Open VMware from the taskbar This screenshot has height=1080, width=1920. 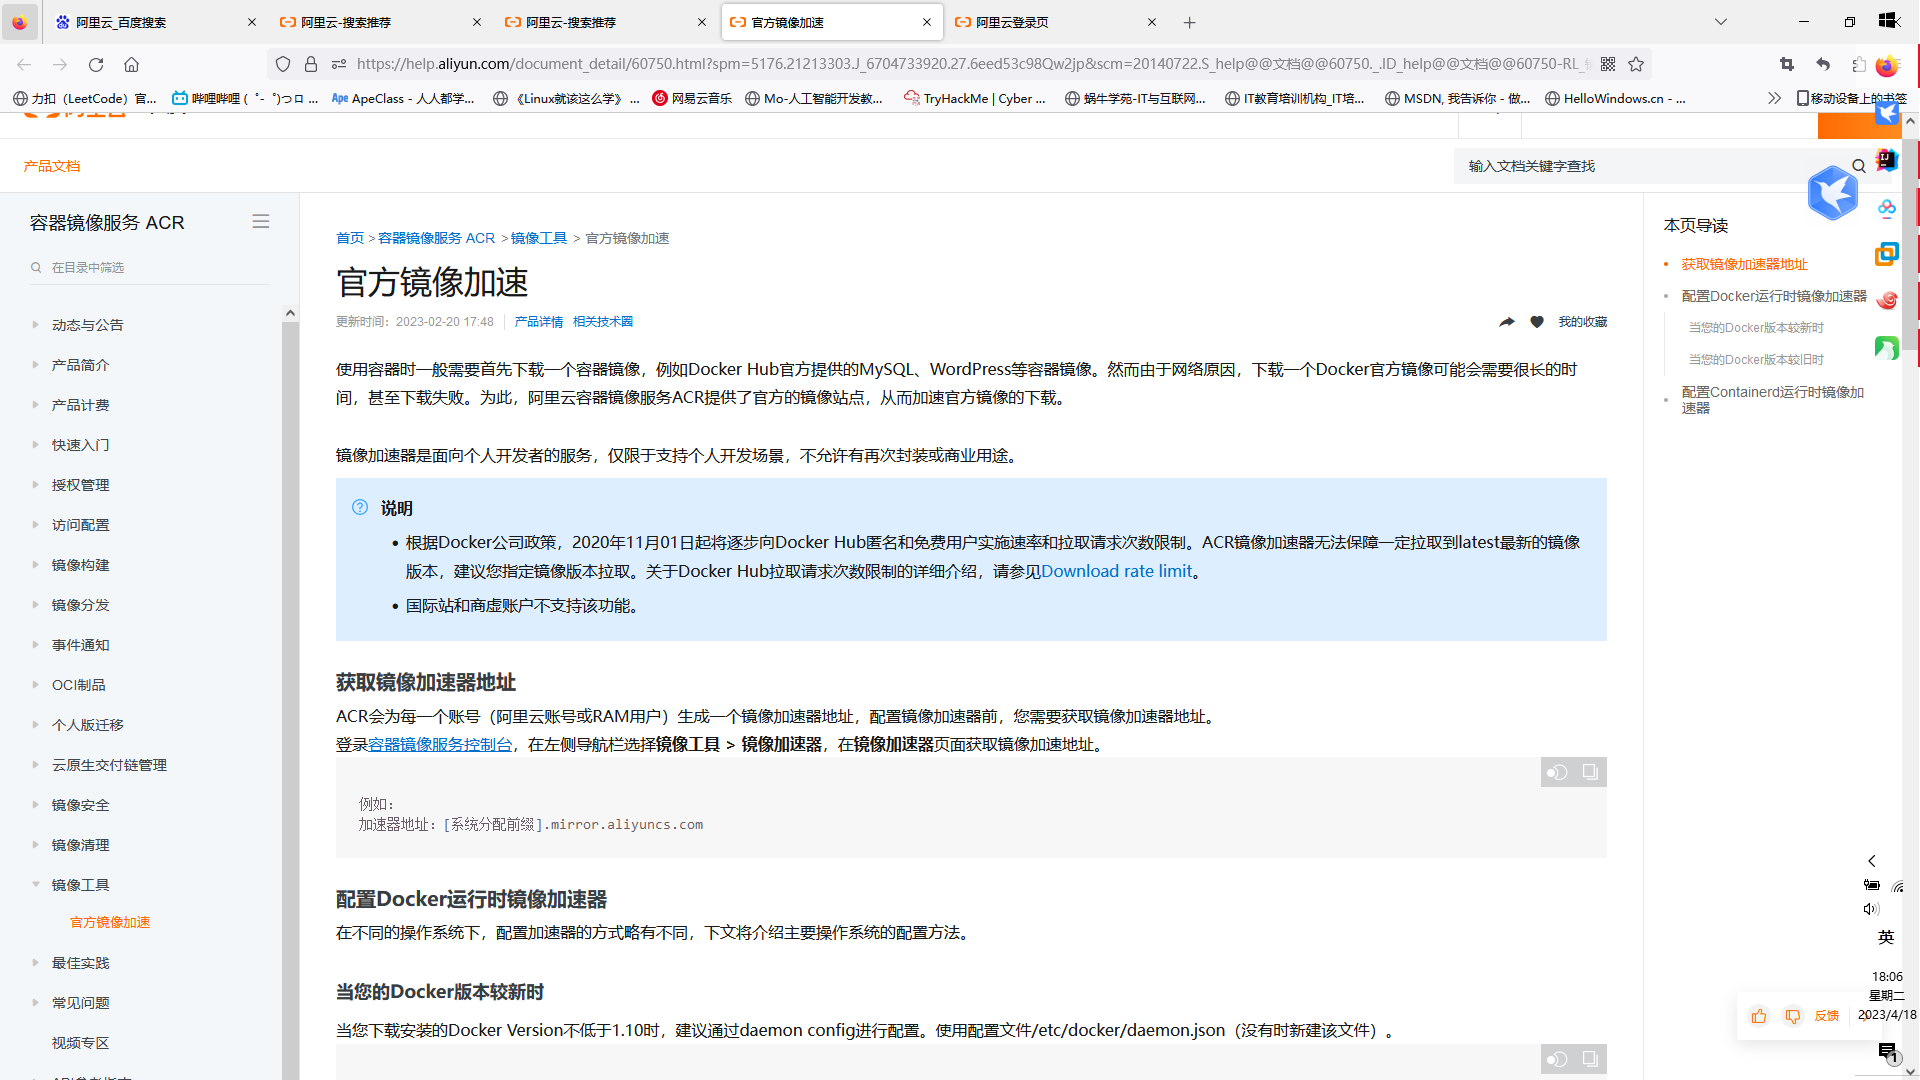coord(1887,254)
